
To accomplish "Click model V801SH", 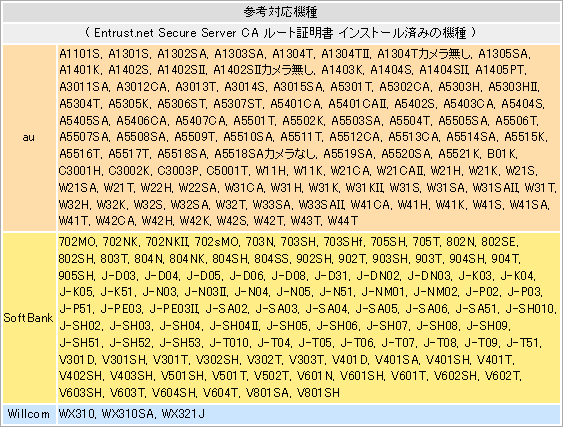I will point(318,393).
